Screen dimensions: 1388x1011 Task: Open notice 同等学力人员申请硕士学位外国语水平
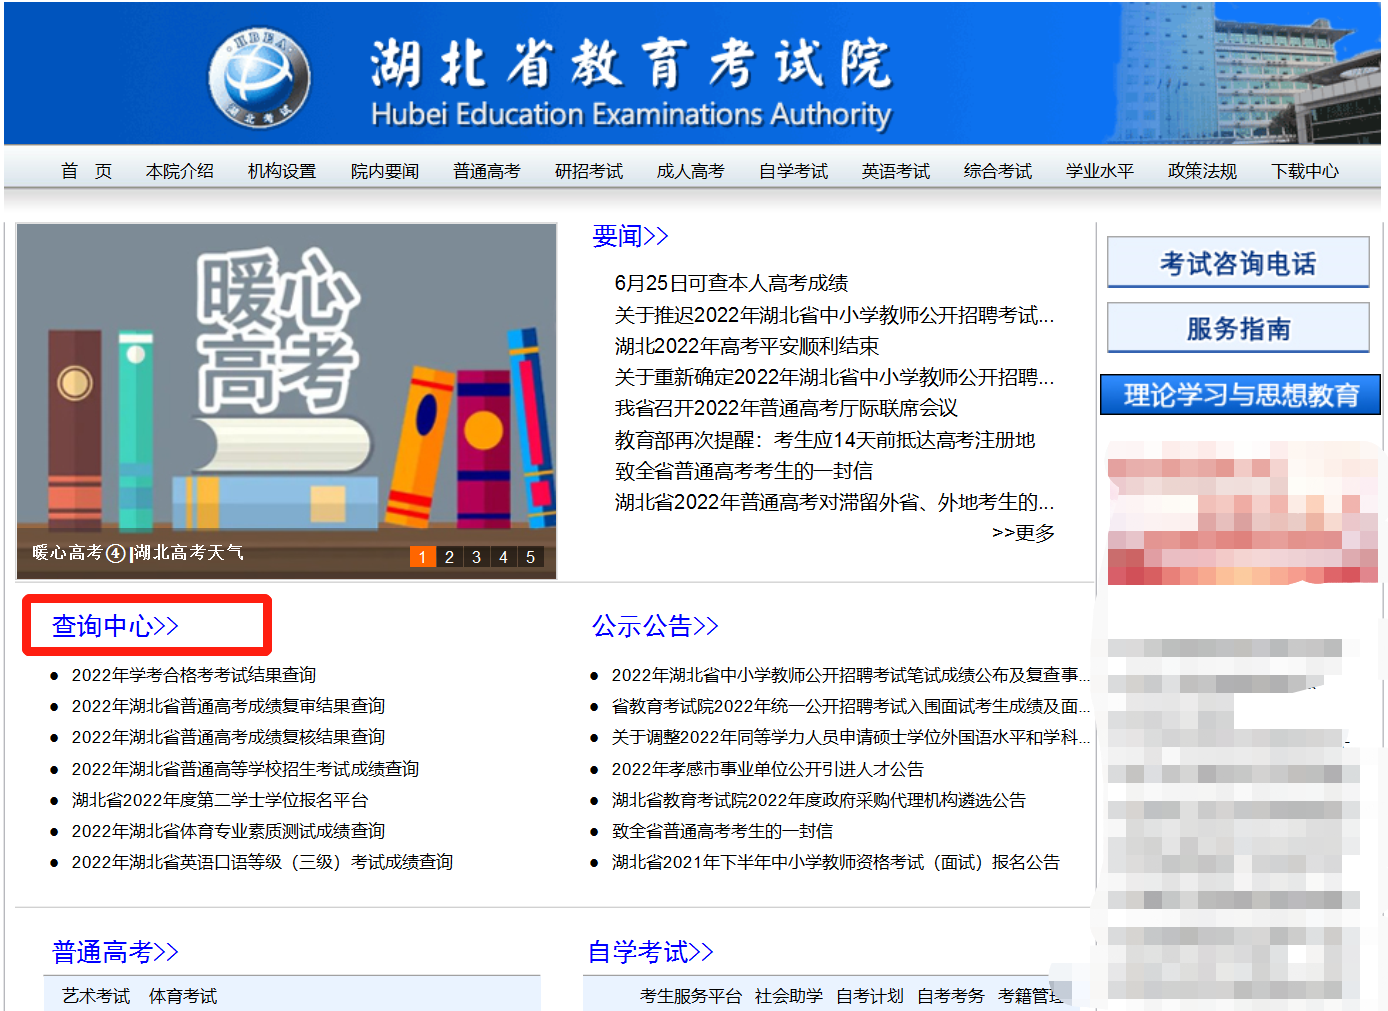[x=851, y=737]
